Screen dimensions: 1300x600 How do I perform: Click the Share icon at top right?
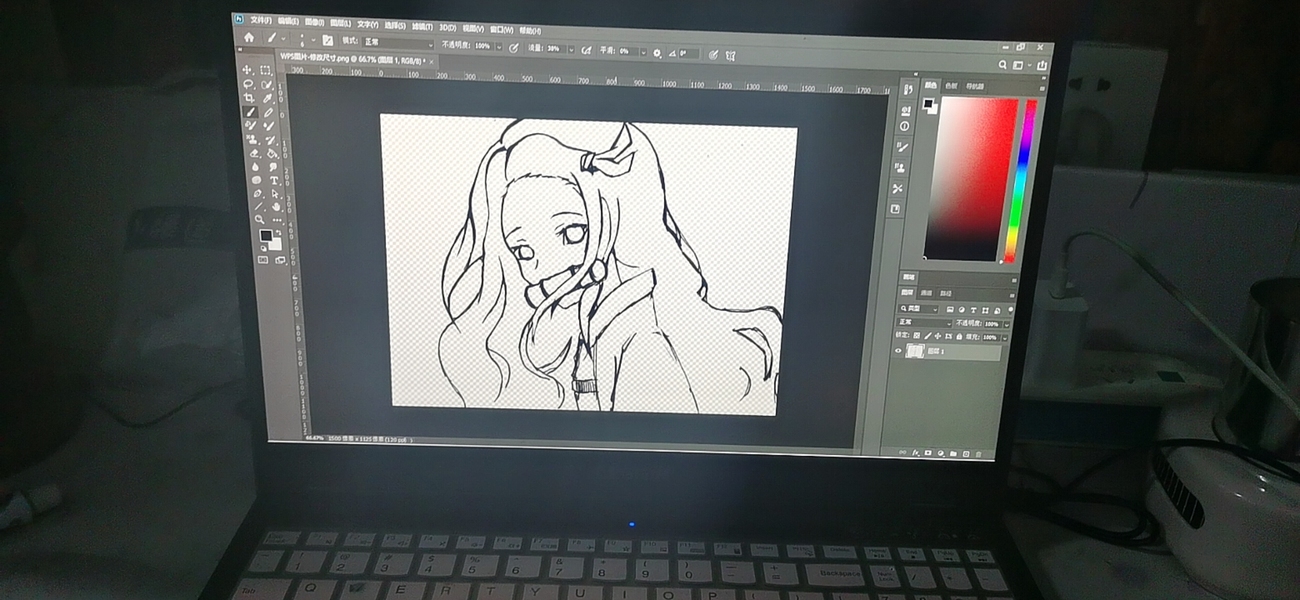tap(1041, 65)
